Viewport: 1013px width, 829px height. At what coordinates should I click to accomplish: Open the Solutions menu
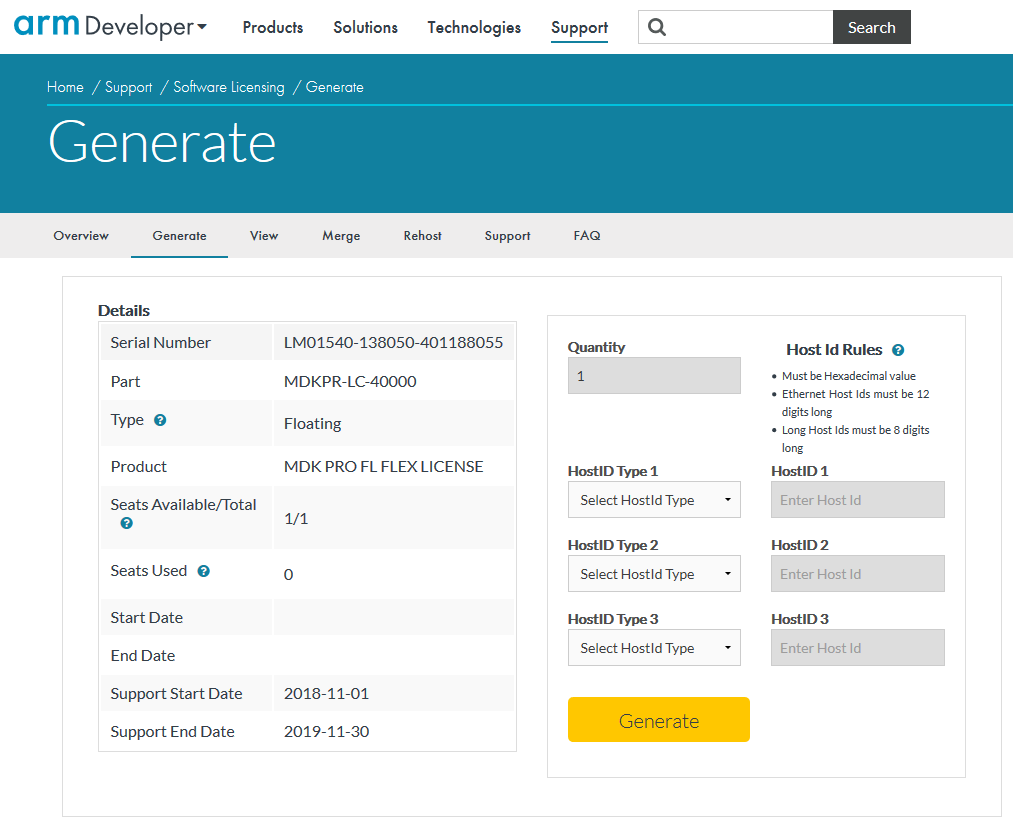coord(365,27)
